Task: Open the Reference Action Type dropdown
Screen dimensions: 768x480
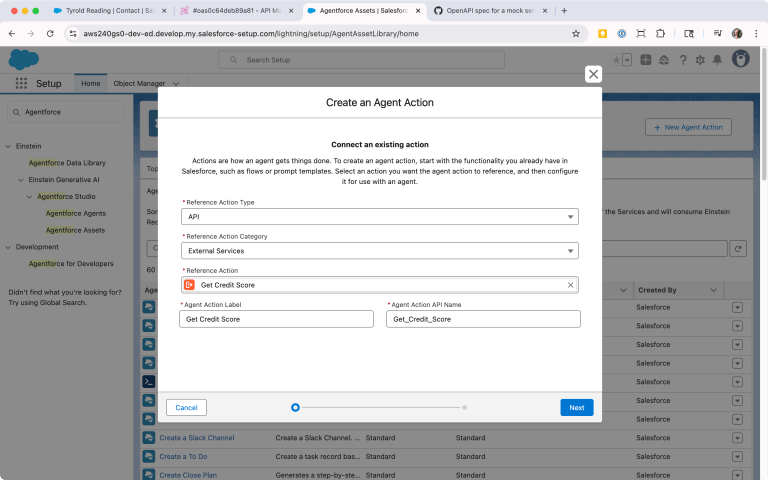Action: pyautogui.click(x=380, y=216)
